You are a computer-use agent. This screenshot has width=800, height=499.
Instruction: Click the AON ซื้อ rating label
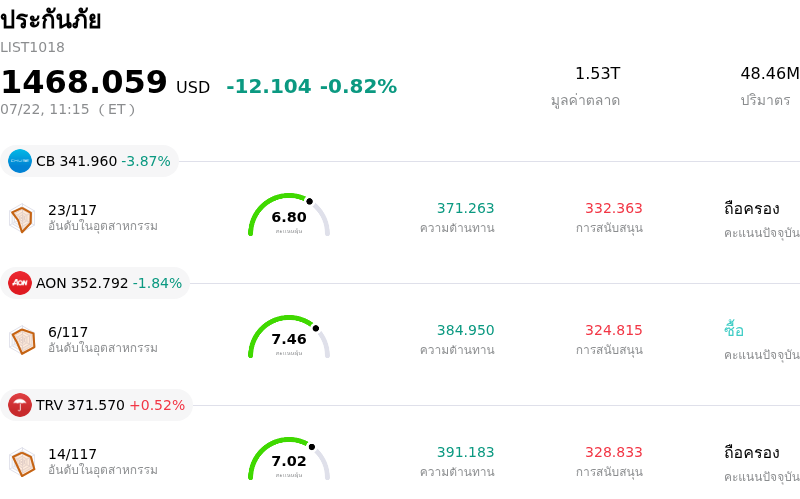pyautogui.click(x=734, y=330)
